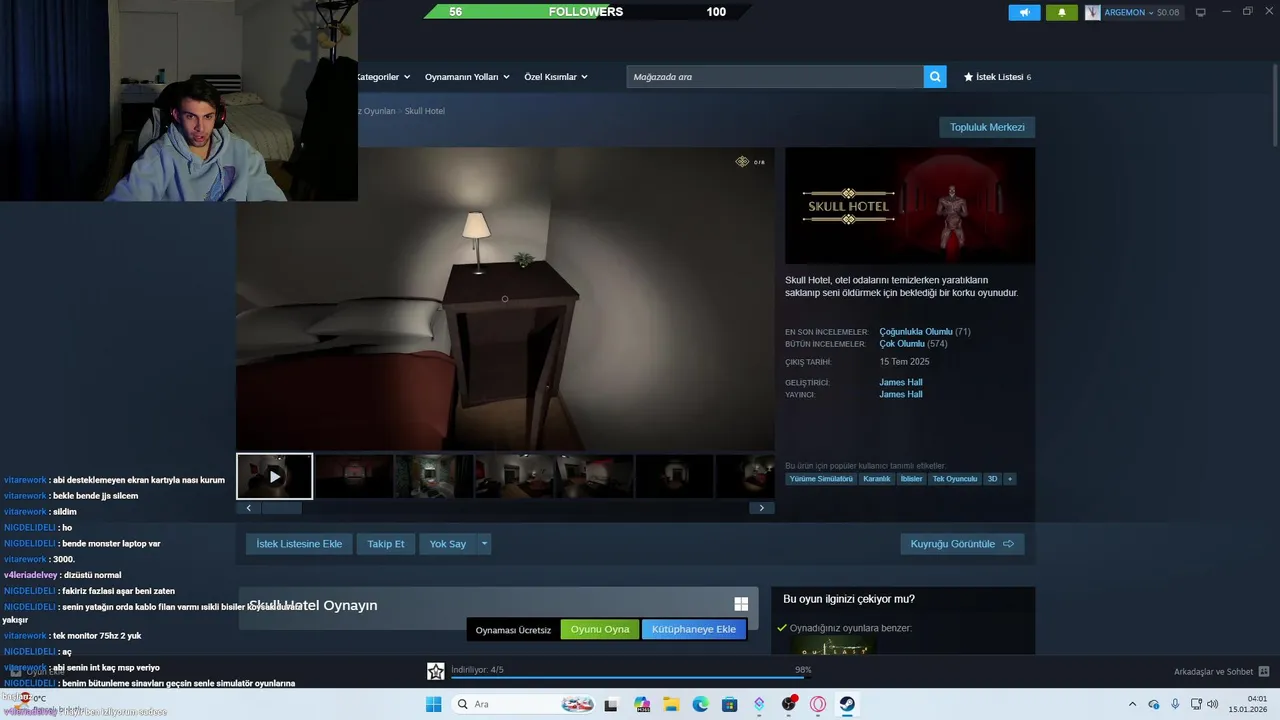Open Task View in taskbar
The image size is (1280, 720).
tap(611, 704)
